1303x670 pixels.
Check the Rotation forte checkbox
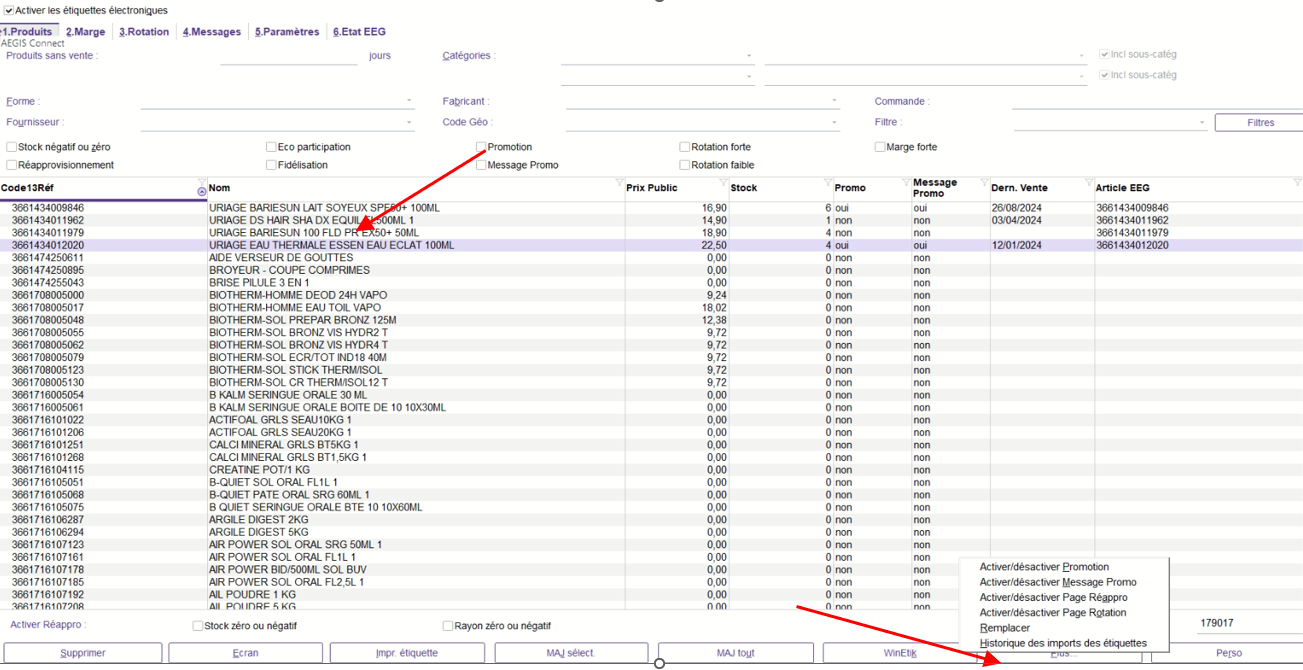coord(685,147)
